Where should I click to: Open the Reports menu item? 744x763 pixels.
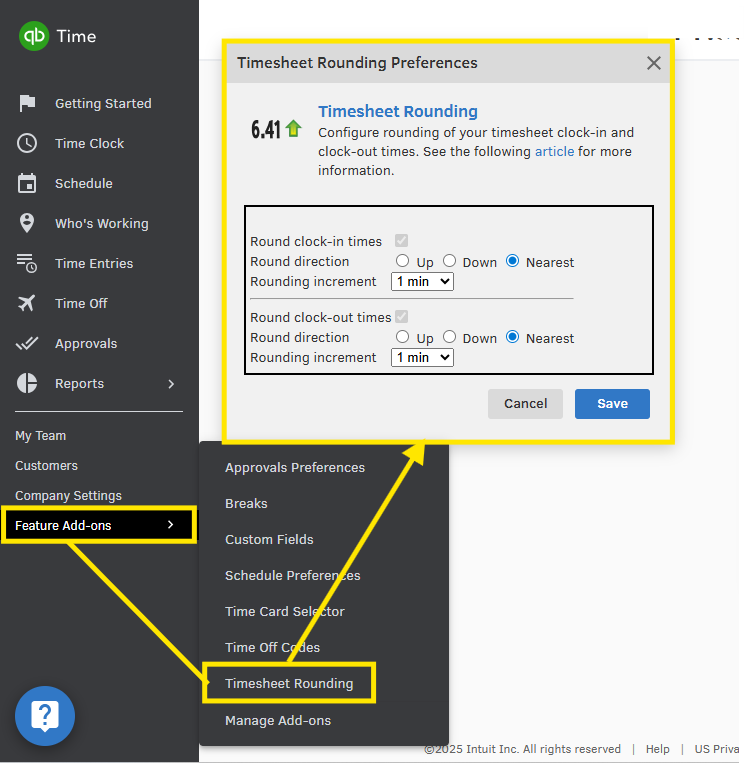click(x=79, y=383)
